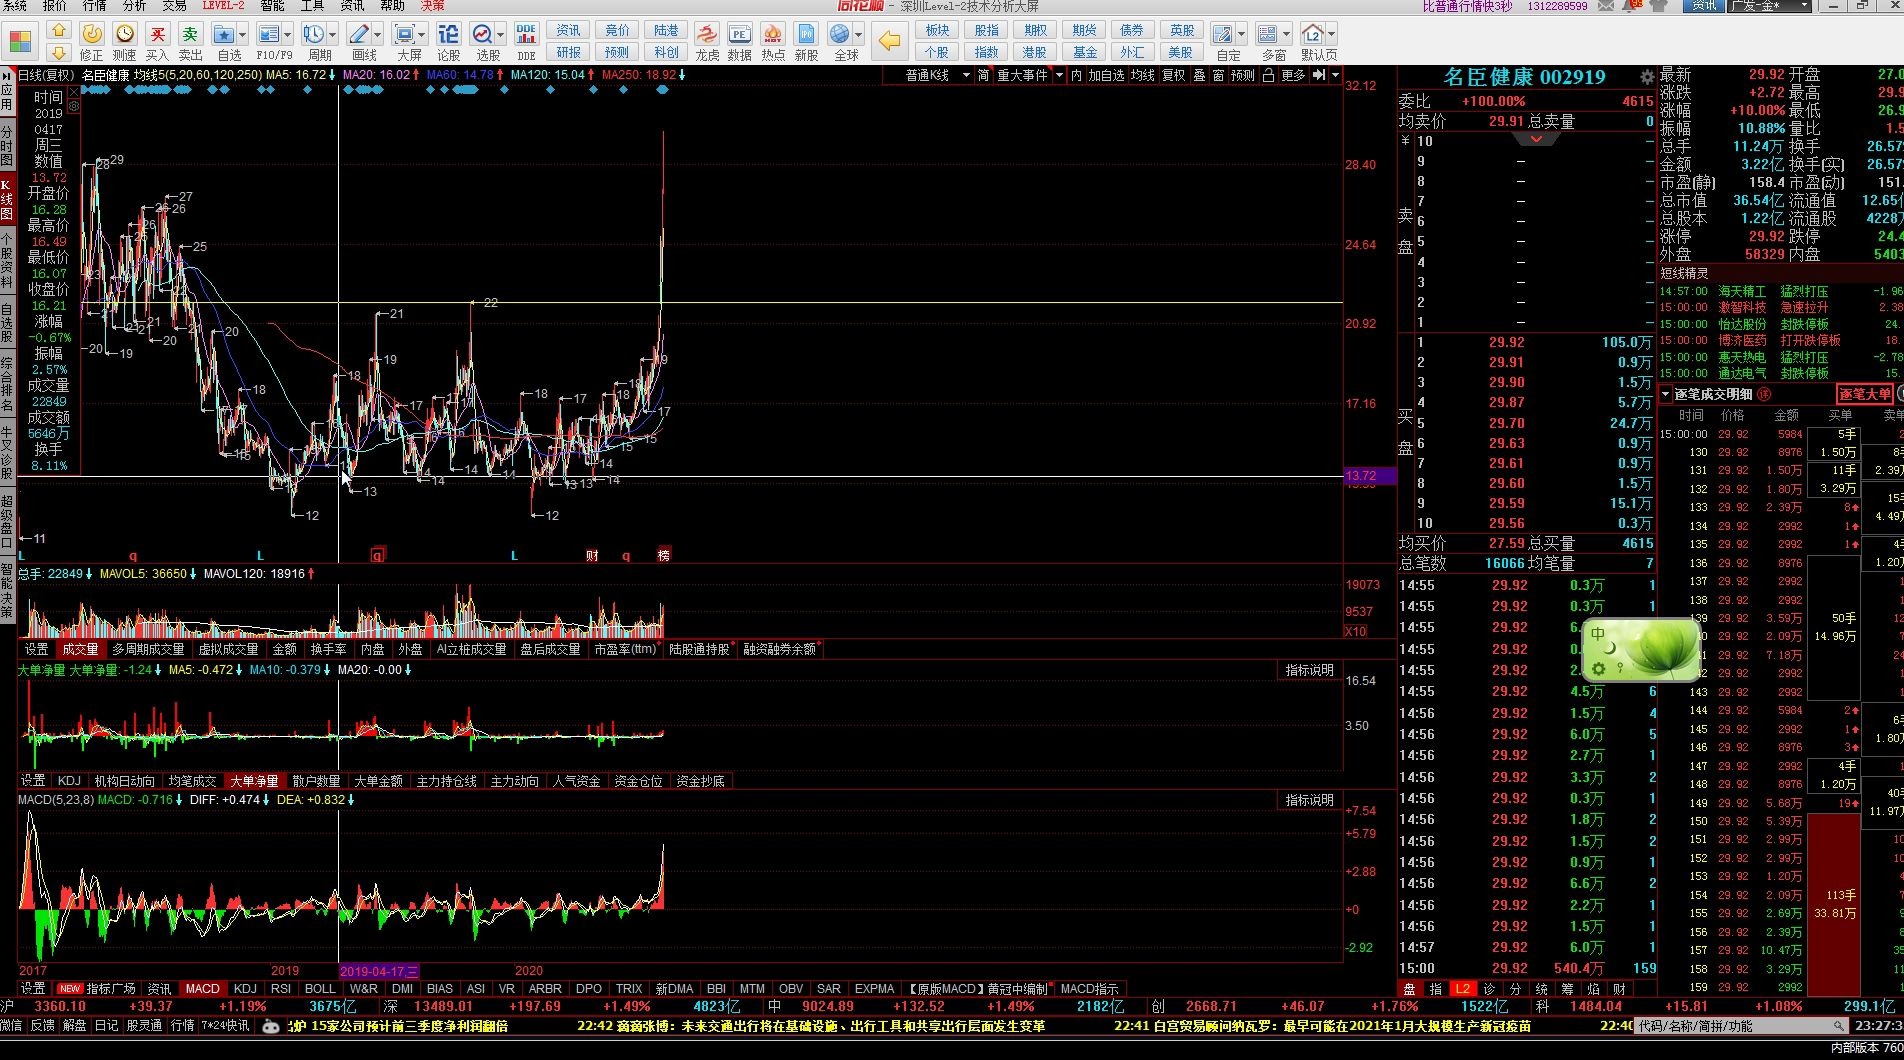Open the 多窗 multi-window icon
The height and width of the screenshot is (1060, 1904).
[1267, 34]
